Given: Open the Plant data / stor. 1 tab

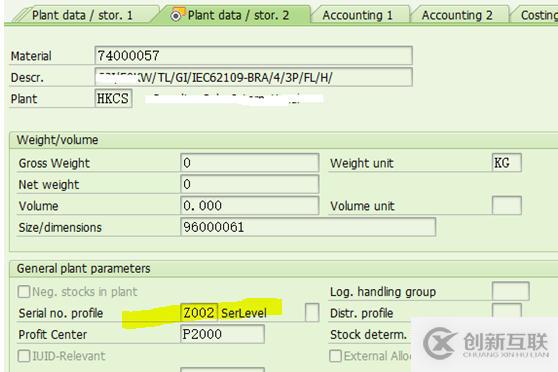Looking at the screenshot, I should (83, 15).
